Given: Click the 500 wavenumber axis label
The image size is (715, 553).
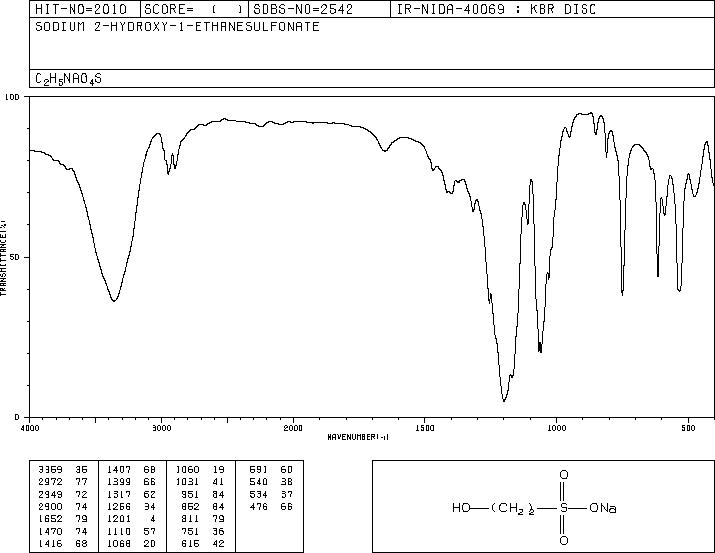Looking at the screenshot, I should [x=688, y=428].
